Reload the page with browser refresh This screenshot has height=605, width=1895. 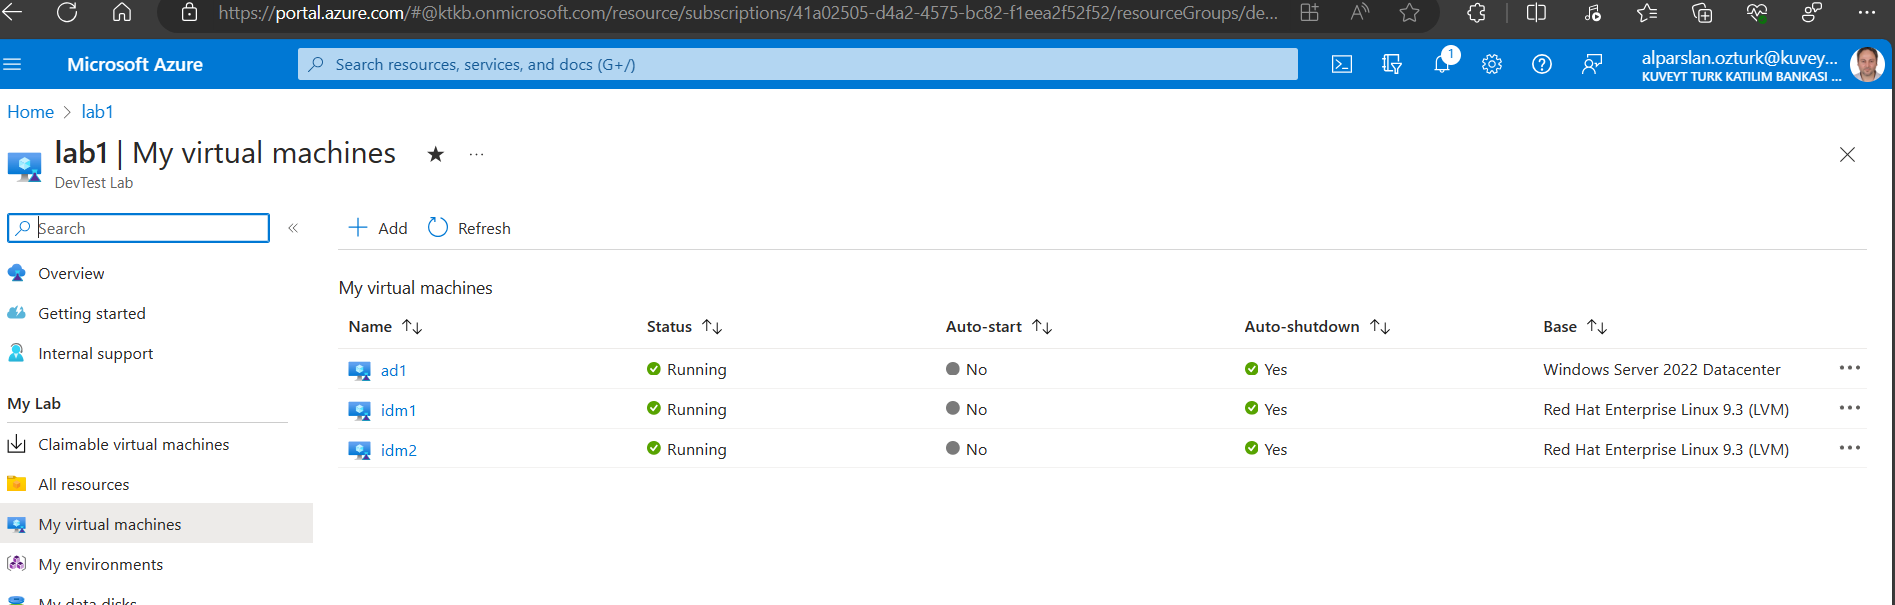[67, 13]
